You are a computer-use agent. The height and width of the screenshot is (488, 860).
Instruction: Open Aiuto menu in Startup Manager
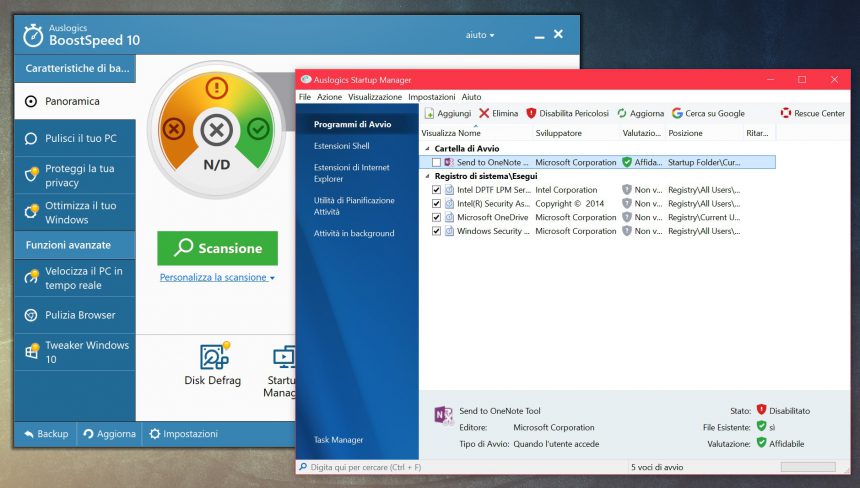471,97
